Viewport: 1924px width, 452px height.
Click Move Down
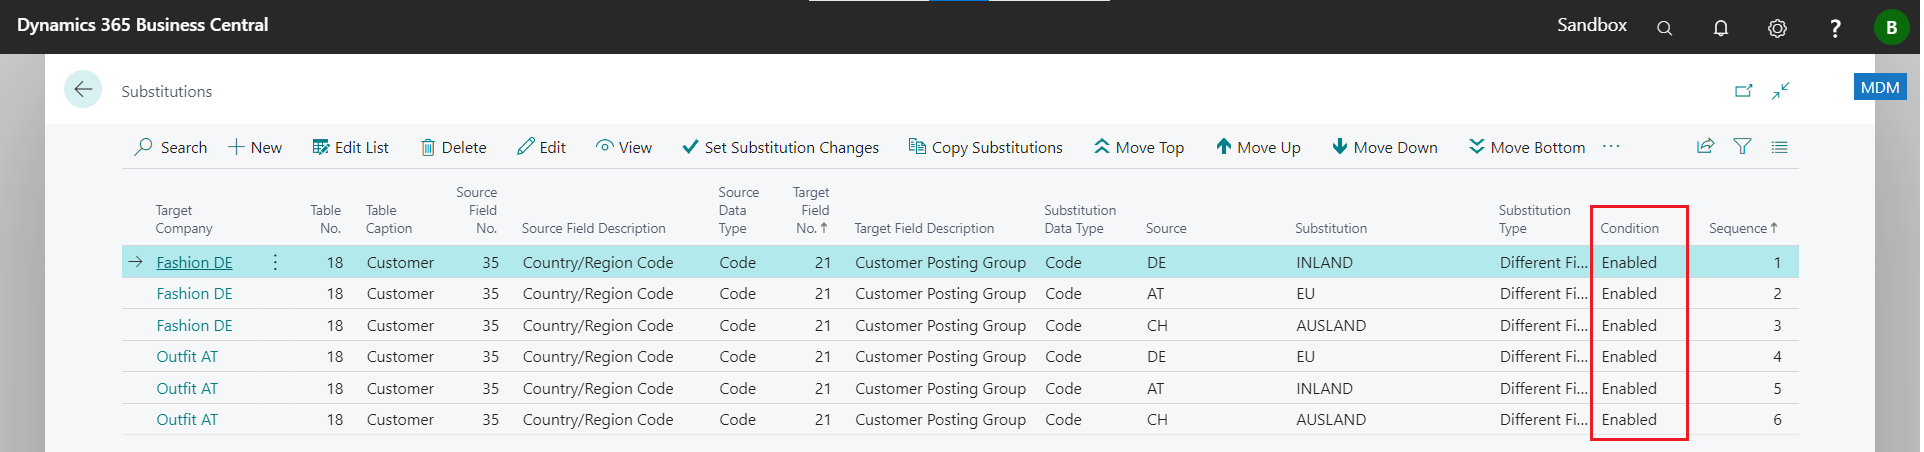pyautogui.click(x=1384, y=147)
